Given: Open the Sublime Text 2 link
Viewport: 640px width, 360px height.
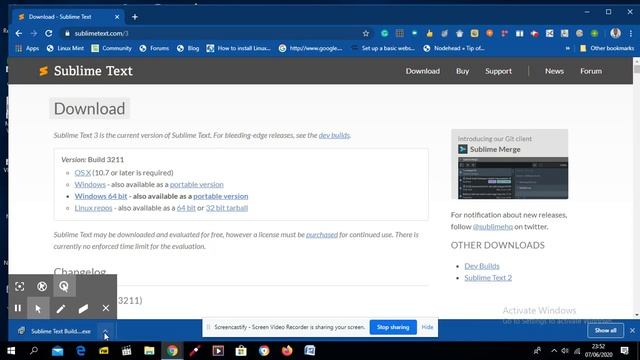Looking at the screenshot, I should (x=488, y=278).
